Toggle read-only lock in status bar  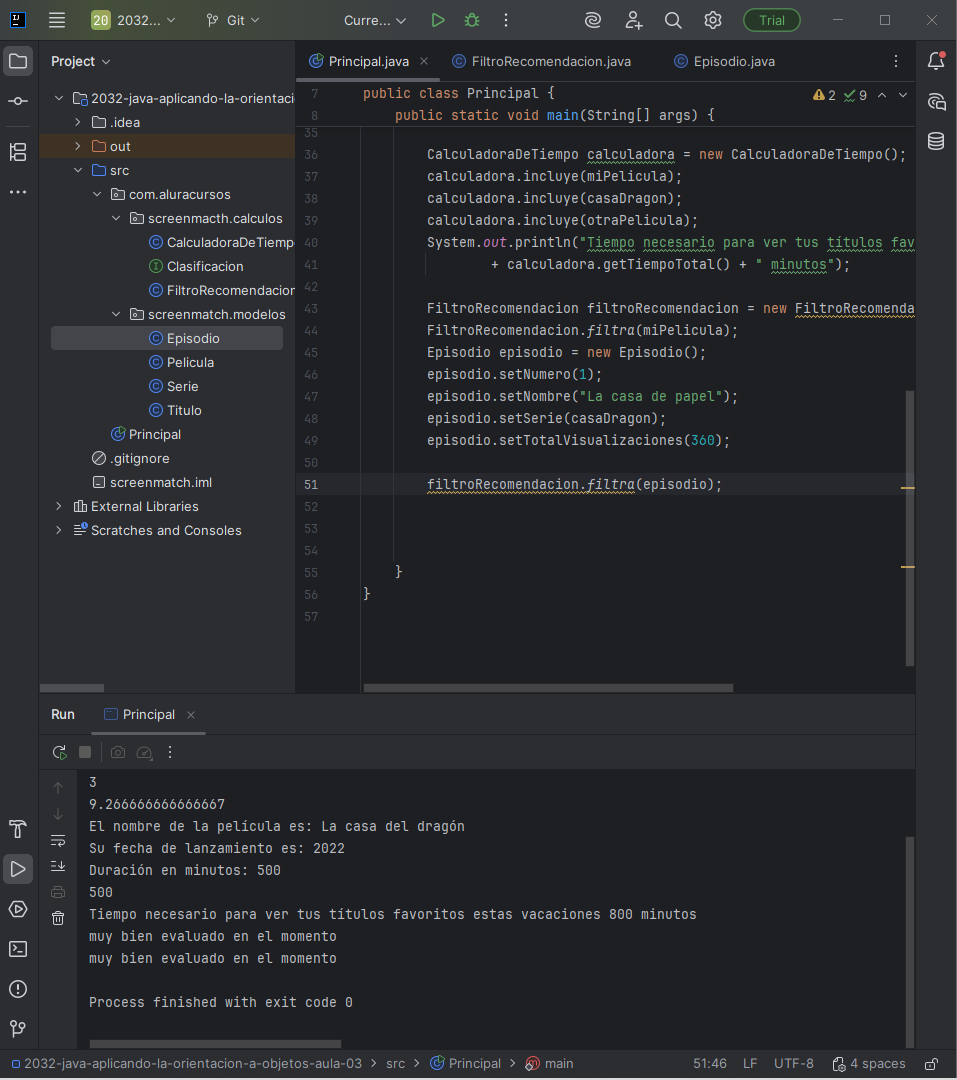tap(932, 1063)
